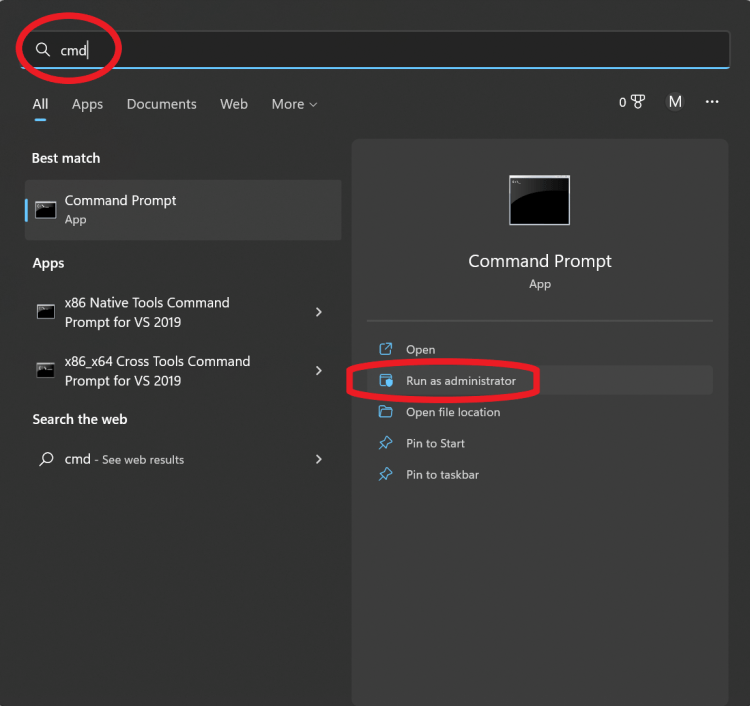Select the Web filter tab

coord(234,104)
